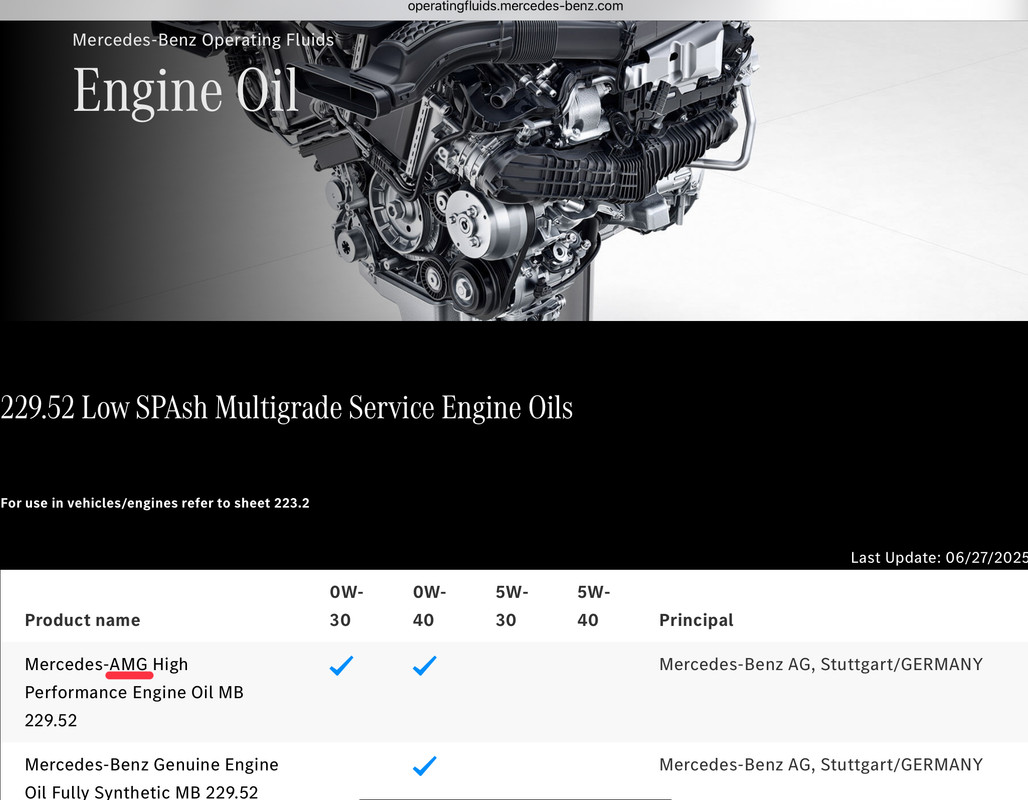Click the '229.52 Low SPAsh Multigrade Service Engine Oils' heading
Viewport: 1028px width, 800px height.
click(x=287, y=408)
